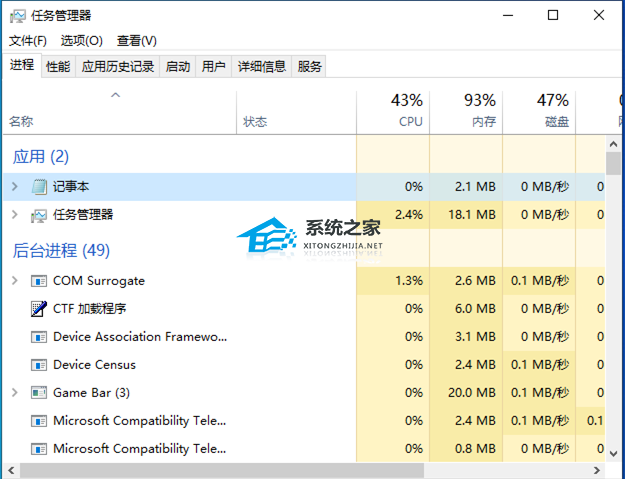This screenshot has width=625, height=479.
Task: Select the Device Association Framewo... row
Action: click(x=304, y=337)
